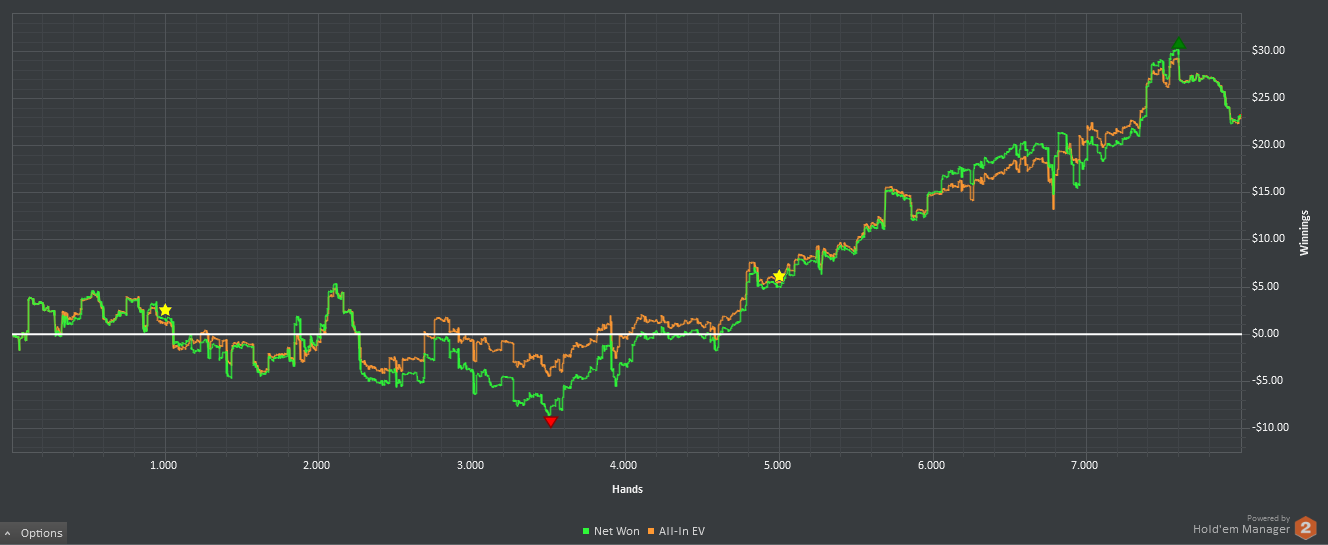The width and height of the screenshot is (1328, 545).
Task: Click the Hold'em Manager 2 logo icon
Action: pos(1306,527)
